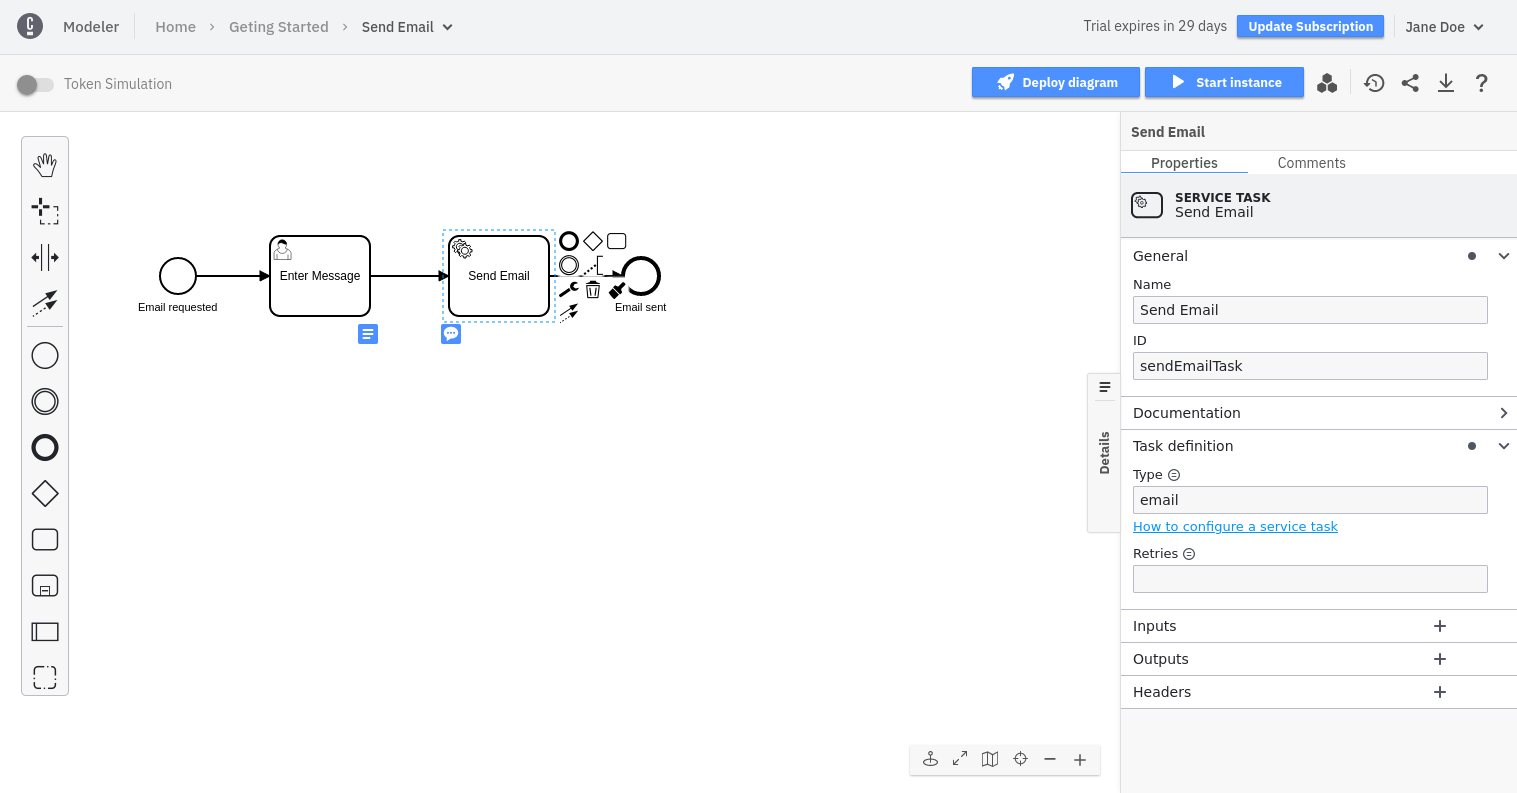Screen dimensions: 1517x793
Task: Add an entry to Inputs
Action: 1440,626
